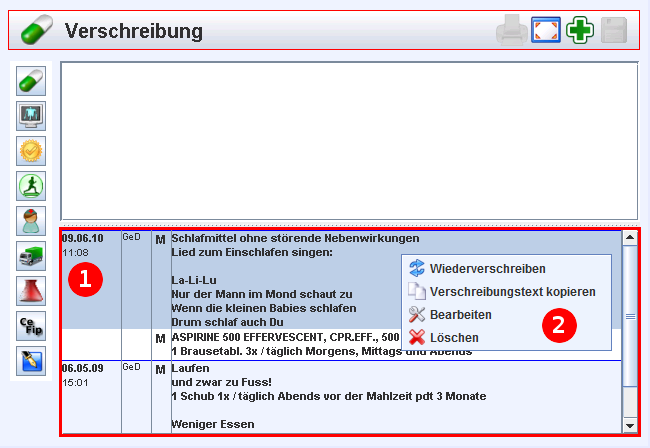Open the CeFip sidebar icon

click(32, 326)
